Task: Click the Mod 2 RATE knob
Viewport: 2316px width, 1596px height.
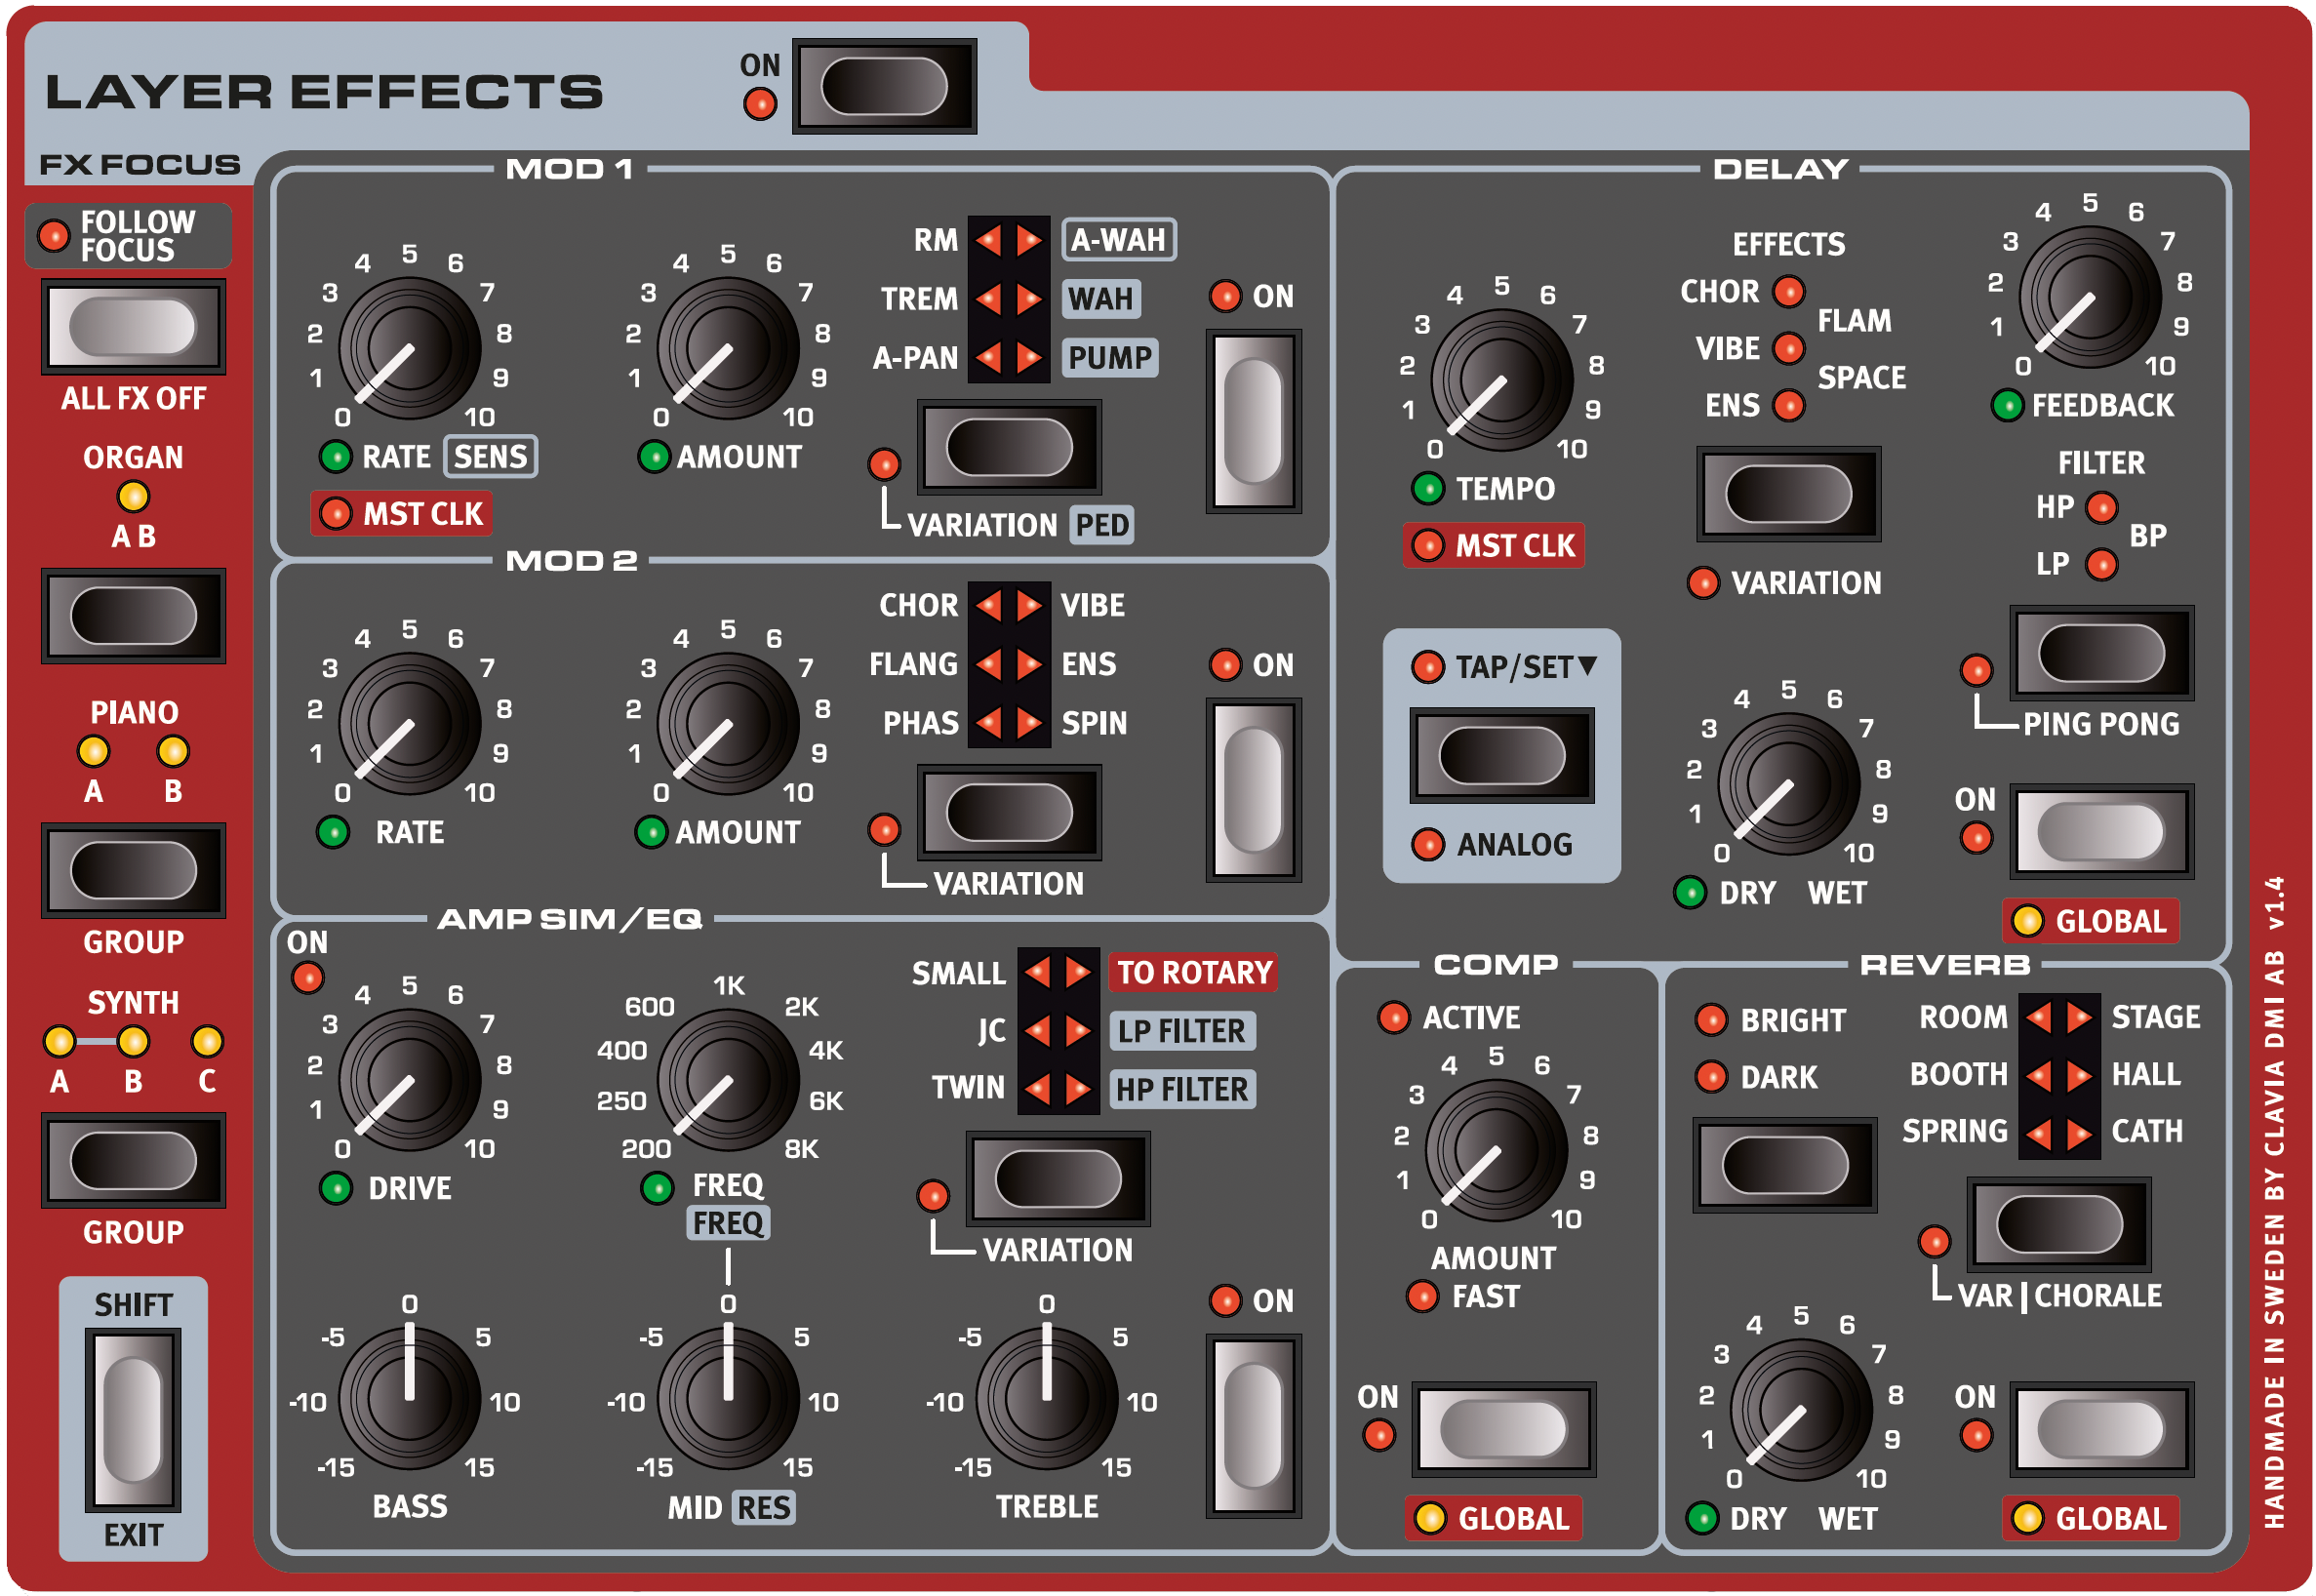Action: 409,723
